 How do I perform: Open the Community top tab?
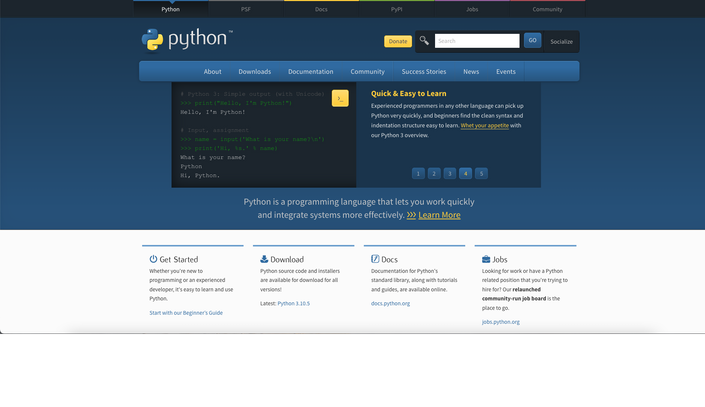[x=547, y=9]
